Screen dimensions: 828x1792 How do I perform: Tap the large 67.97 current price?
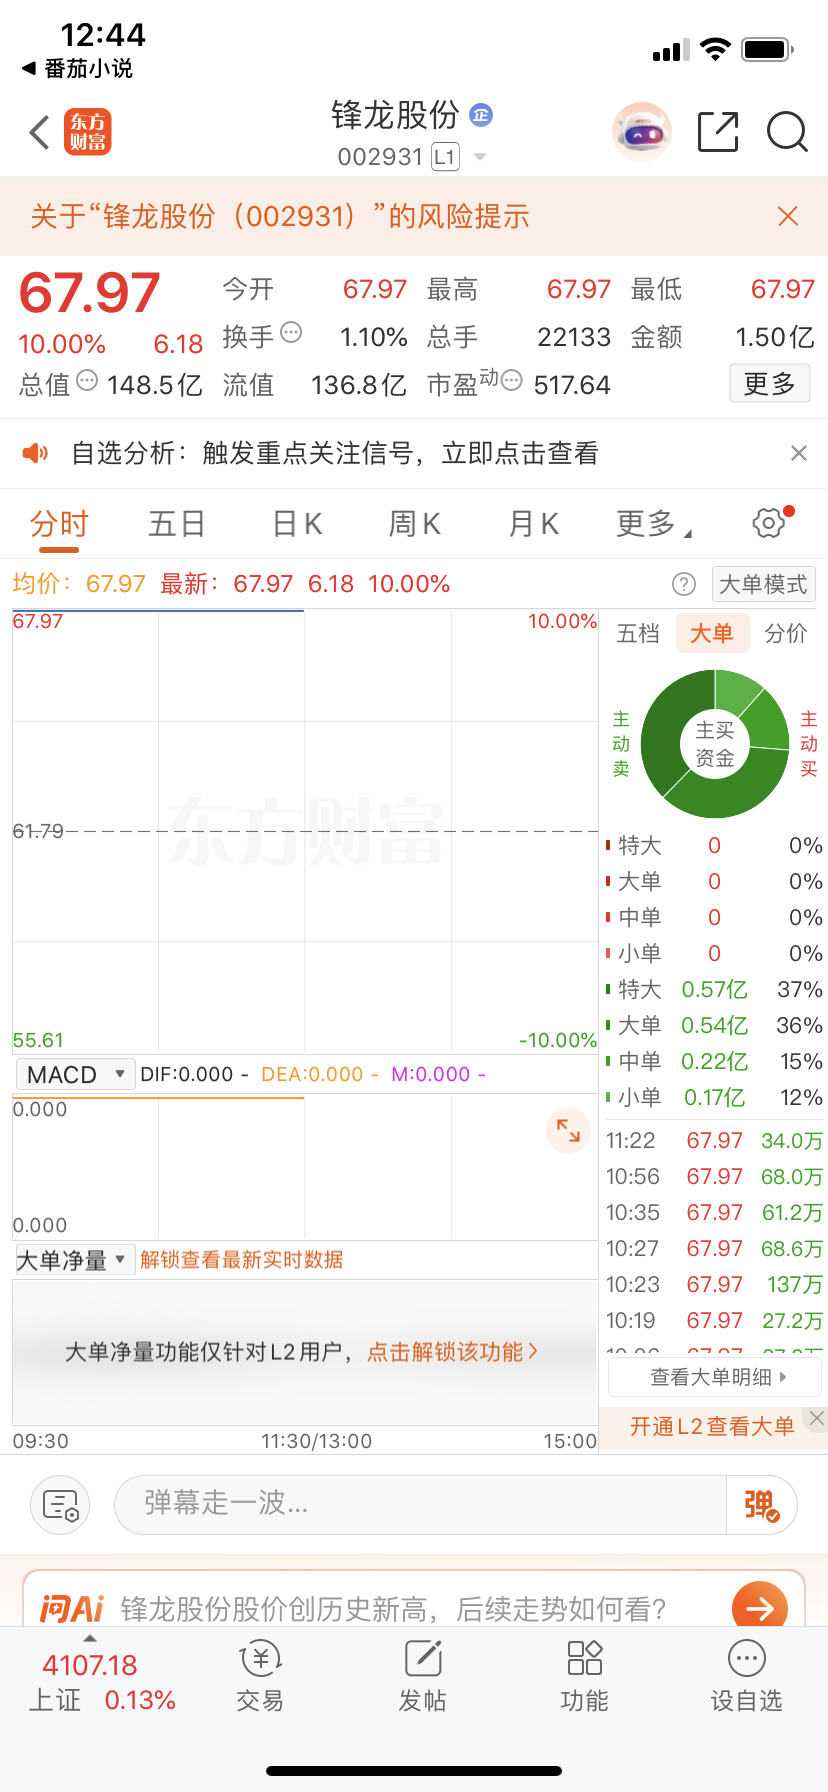coord(90,293)
